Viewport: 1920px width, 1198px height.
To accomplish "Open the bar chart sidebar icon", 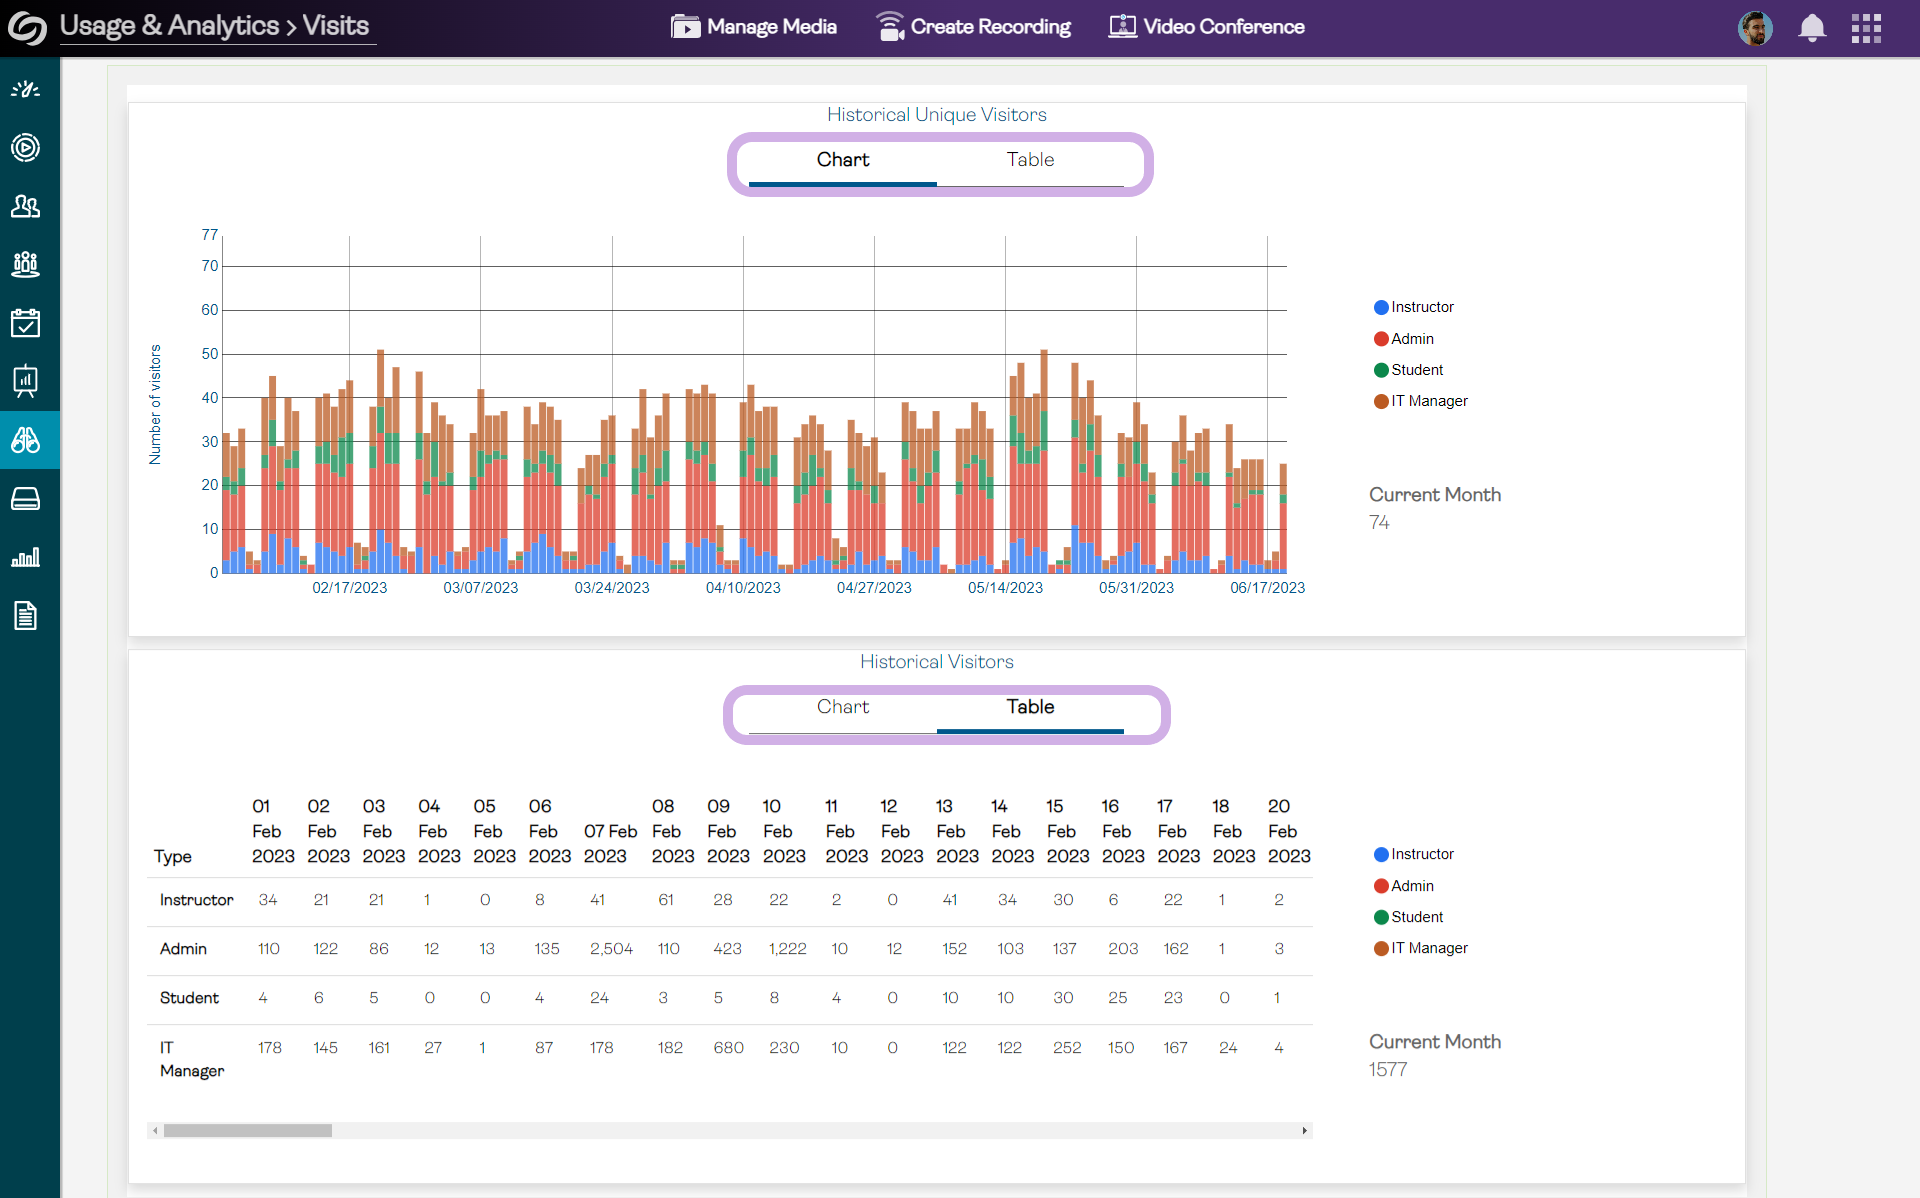I will point(26,557).
